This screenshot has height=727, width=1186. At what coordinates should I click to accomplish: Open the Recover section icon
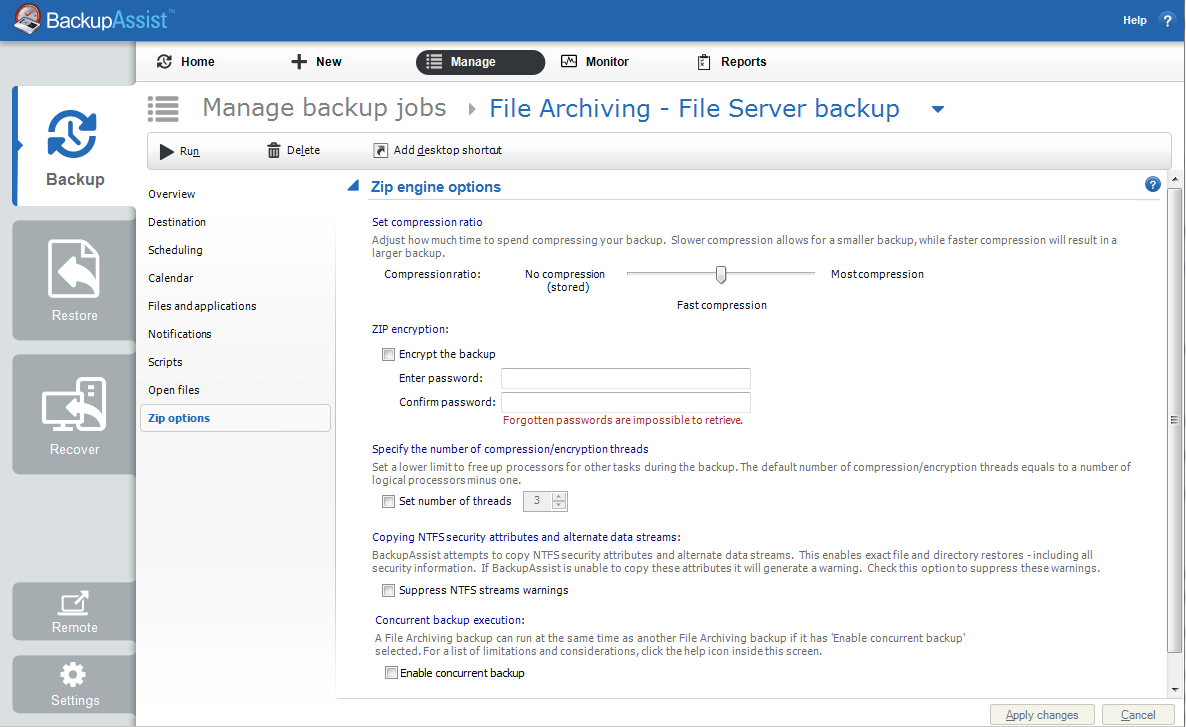click(75, 405)
